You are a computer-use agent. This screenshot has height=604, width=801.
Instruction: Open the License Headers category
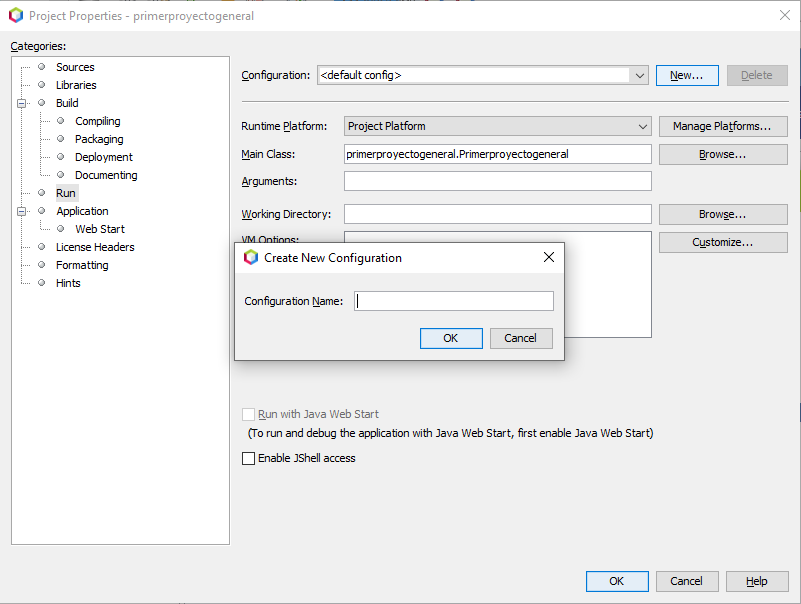point(95,247)
